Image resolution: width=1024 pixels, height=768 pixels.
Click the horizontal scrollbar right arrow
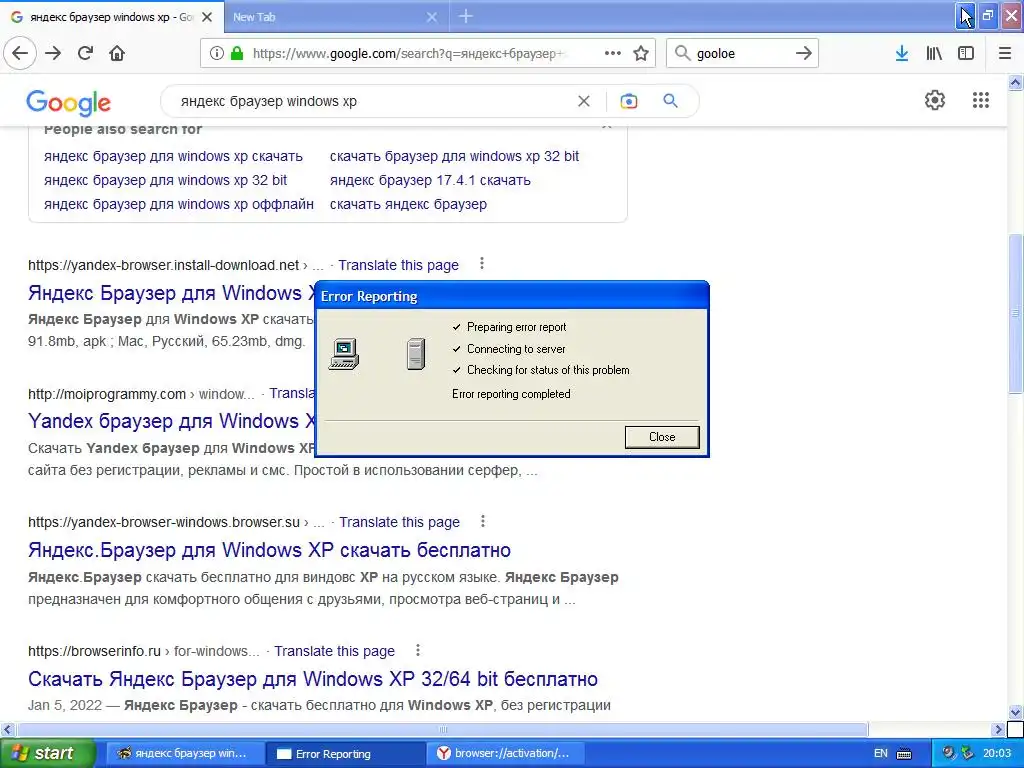[998, 729]
